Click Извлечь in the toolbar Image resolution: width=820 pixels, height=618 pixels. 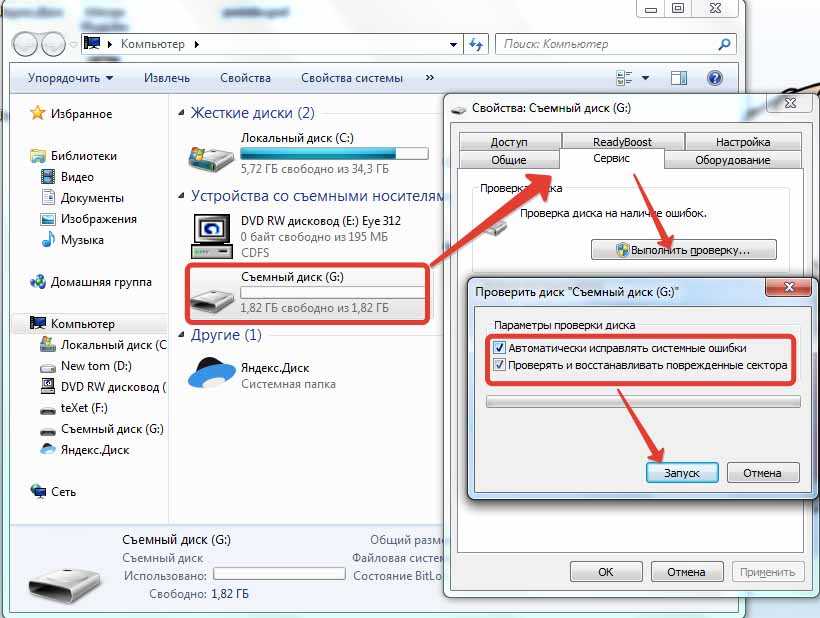tap(167, 78)
